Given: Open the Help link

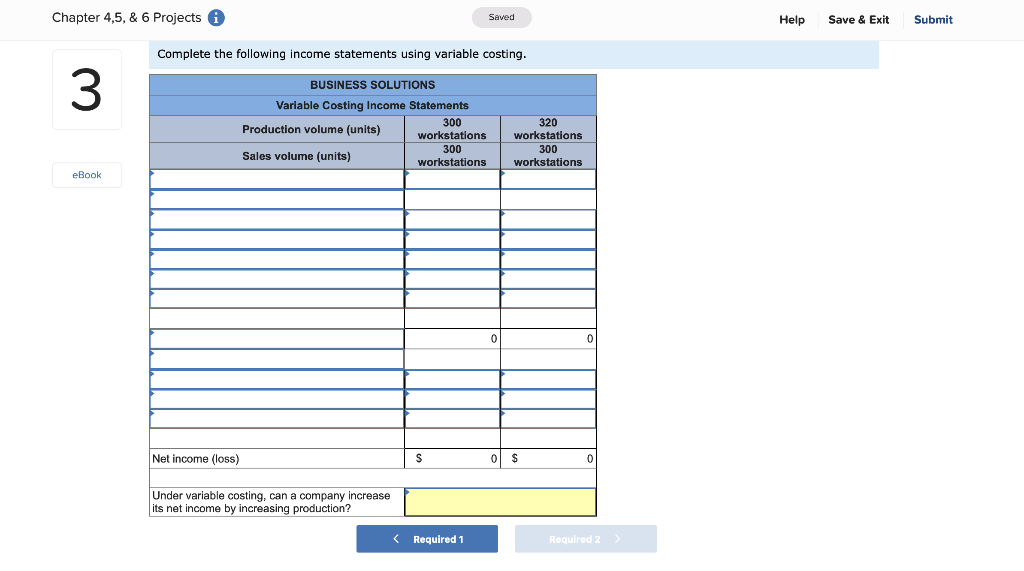Looking at the screenshot, I should point(792,20).
